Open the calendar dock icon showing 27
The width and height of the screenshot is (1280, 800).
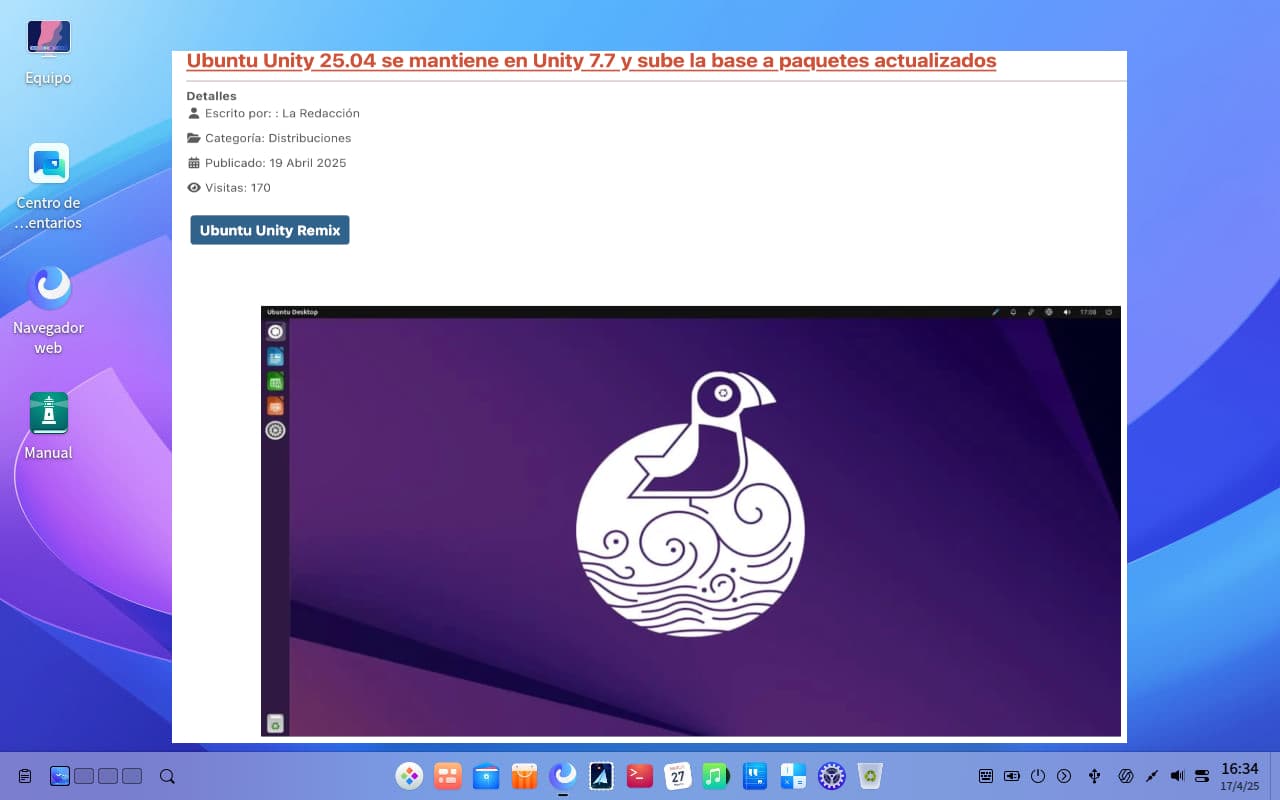[678, 776]
